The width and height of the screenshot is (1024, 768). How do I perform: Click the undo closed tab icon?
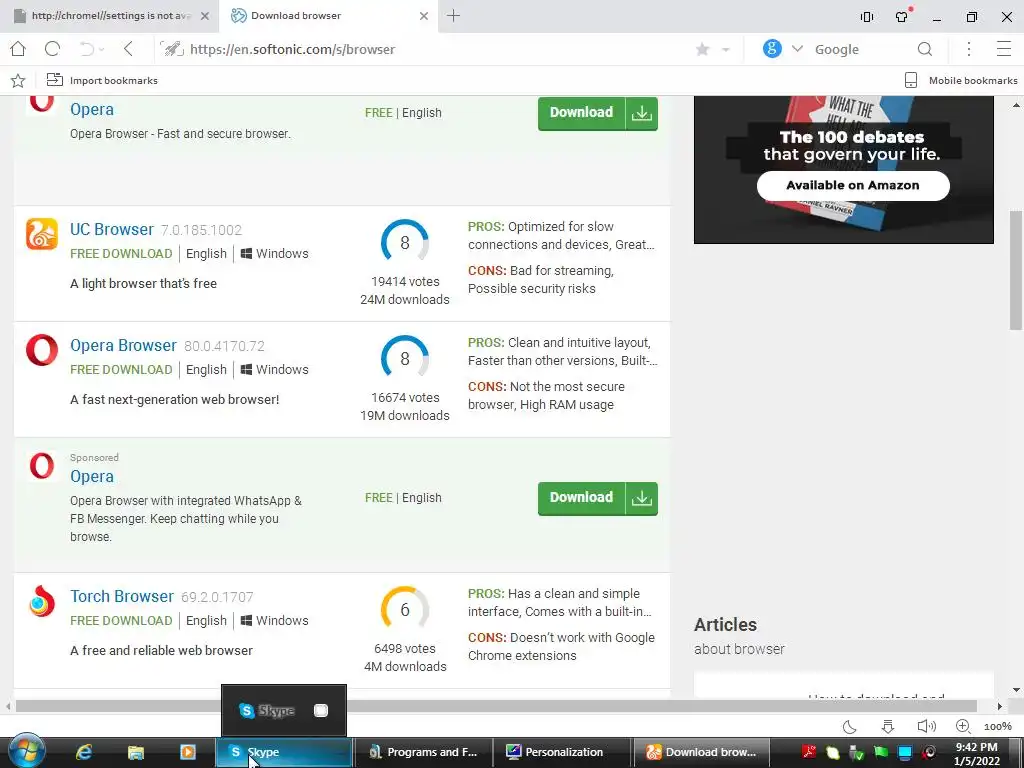coord(86,49)
